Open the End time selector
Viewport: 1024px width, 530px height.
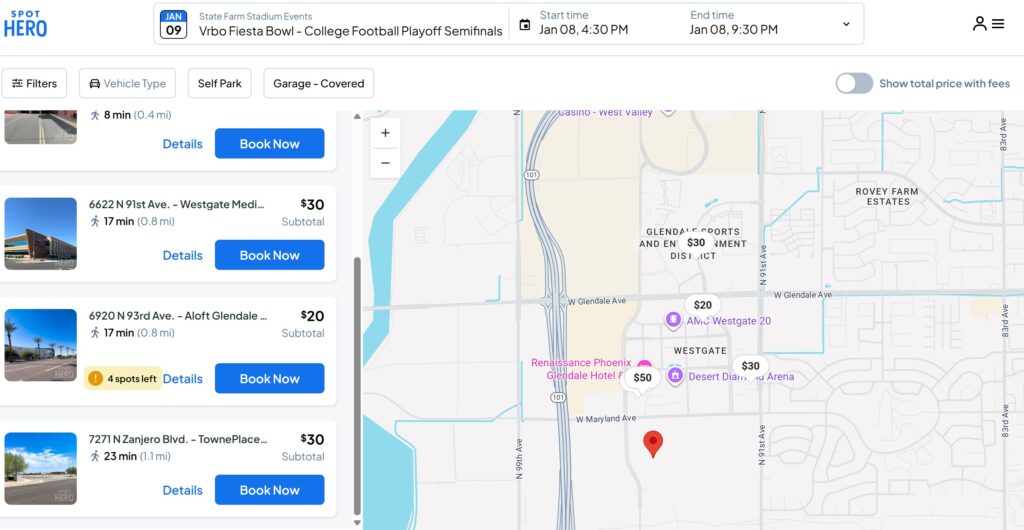(x=734, y=23)
